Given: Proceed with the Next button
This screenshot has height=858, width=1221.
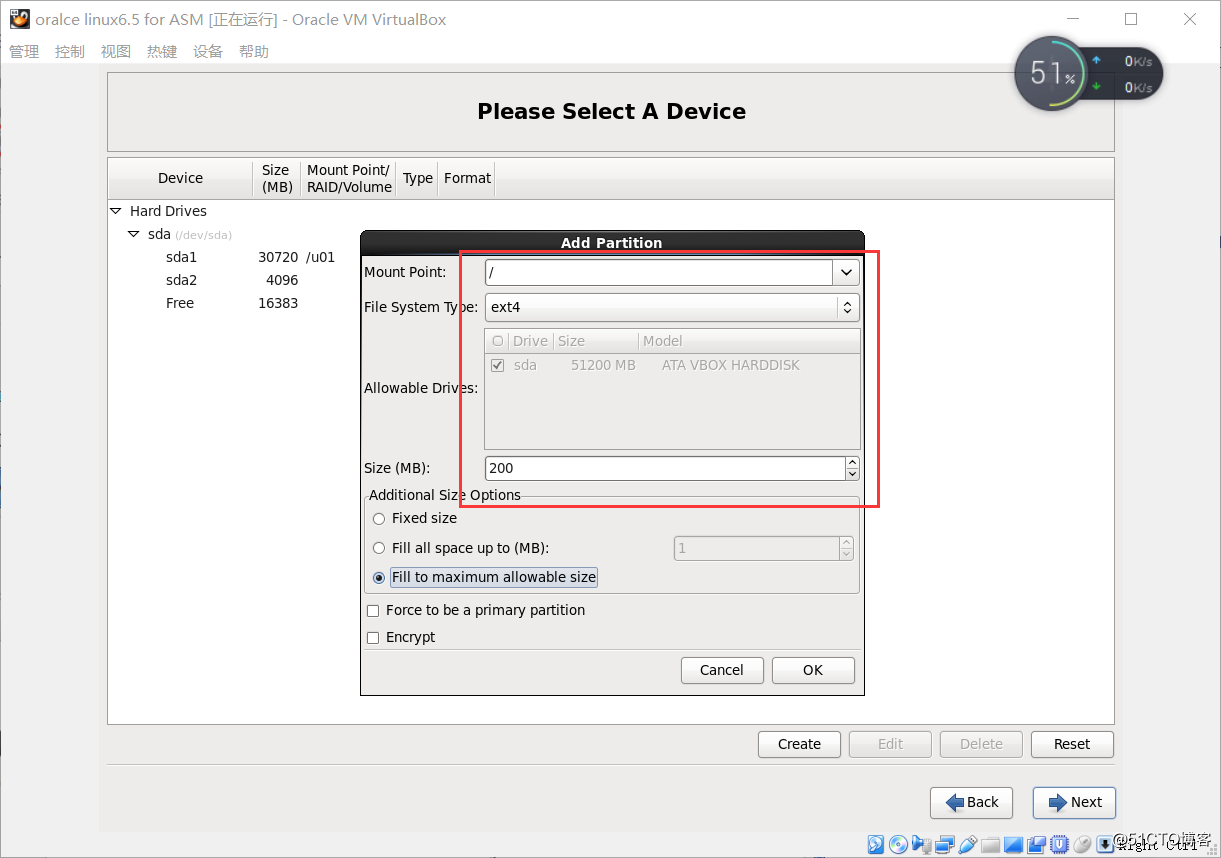Looking at the screenshot, I should [1075, 802].
